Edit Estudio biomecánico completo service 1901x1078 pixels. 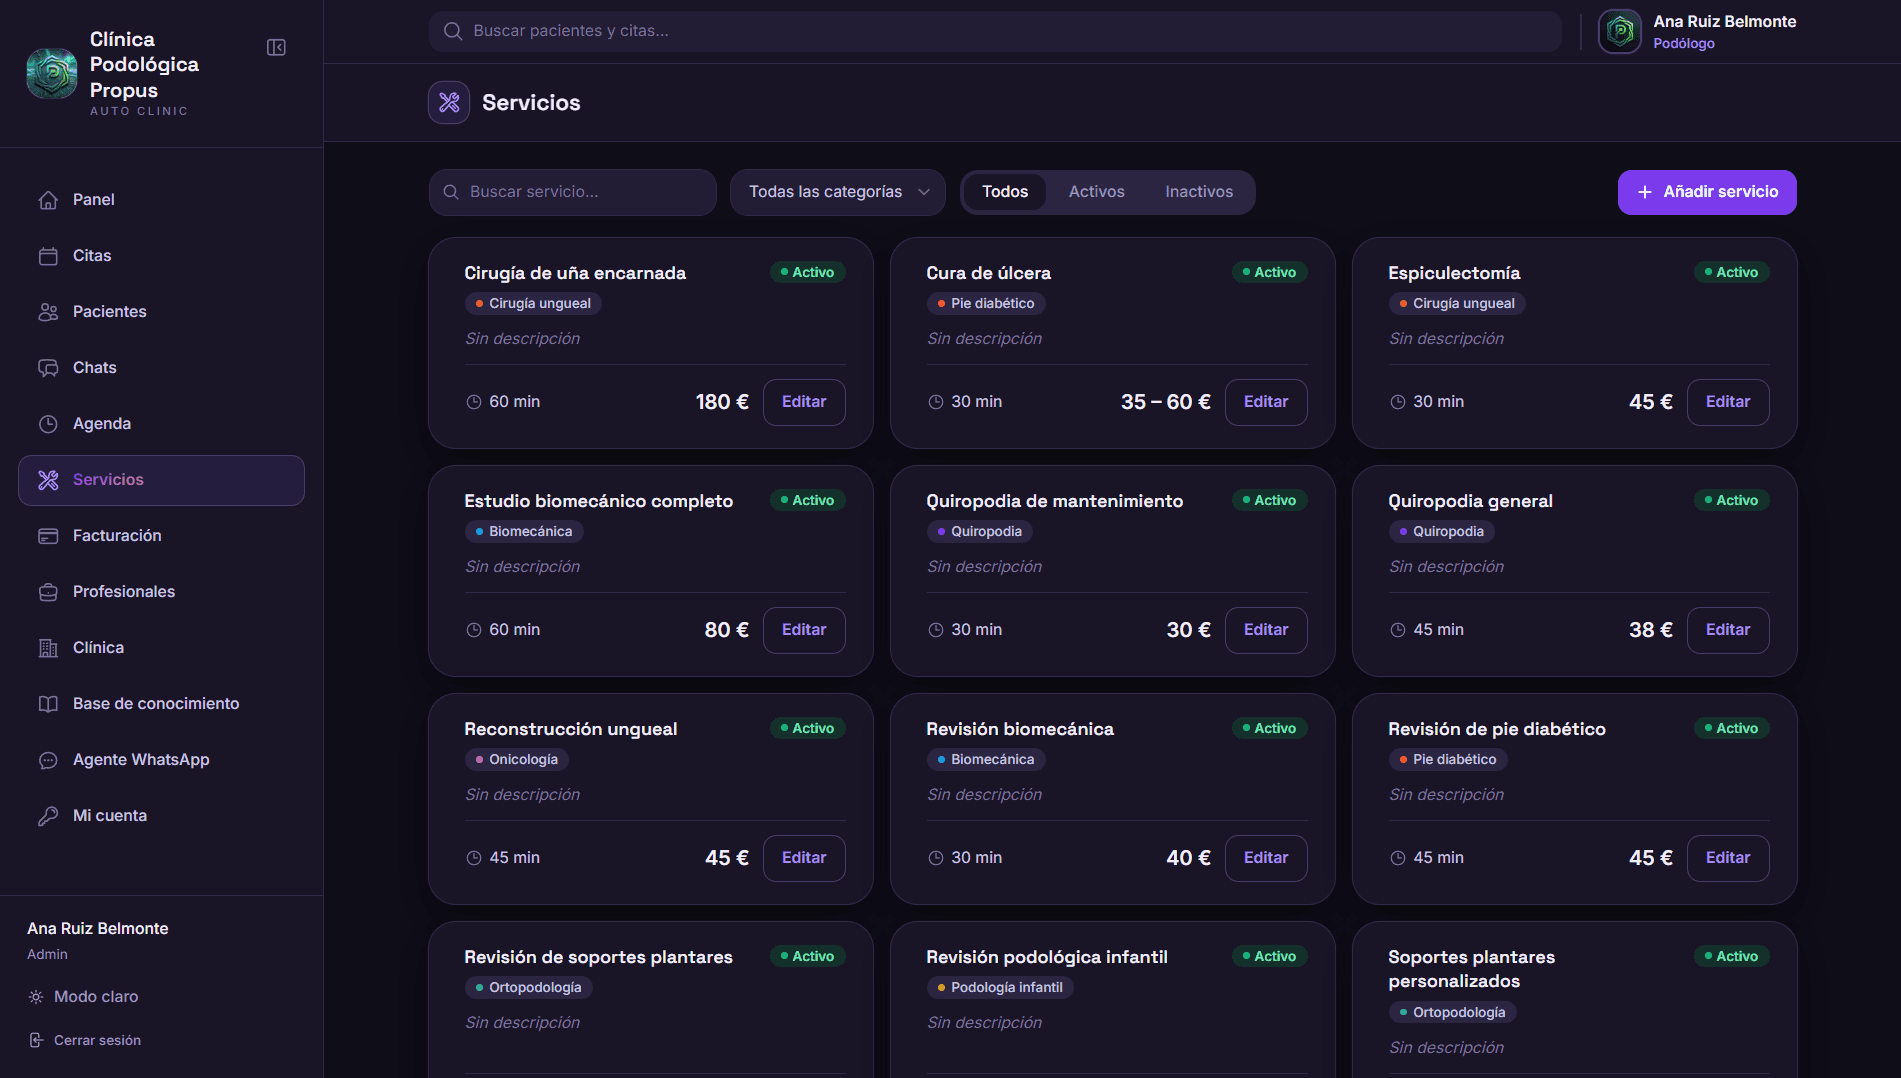point(804,630)
